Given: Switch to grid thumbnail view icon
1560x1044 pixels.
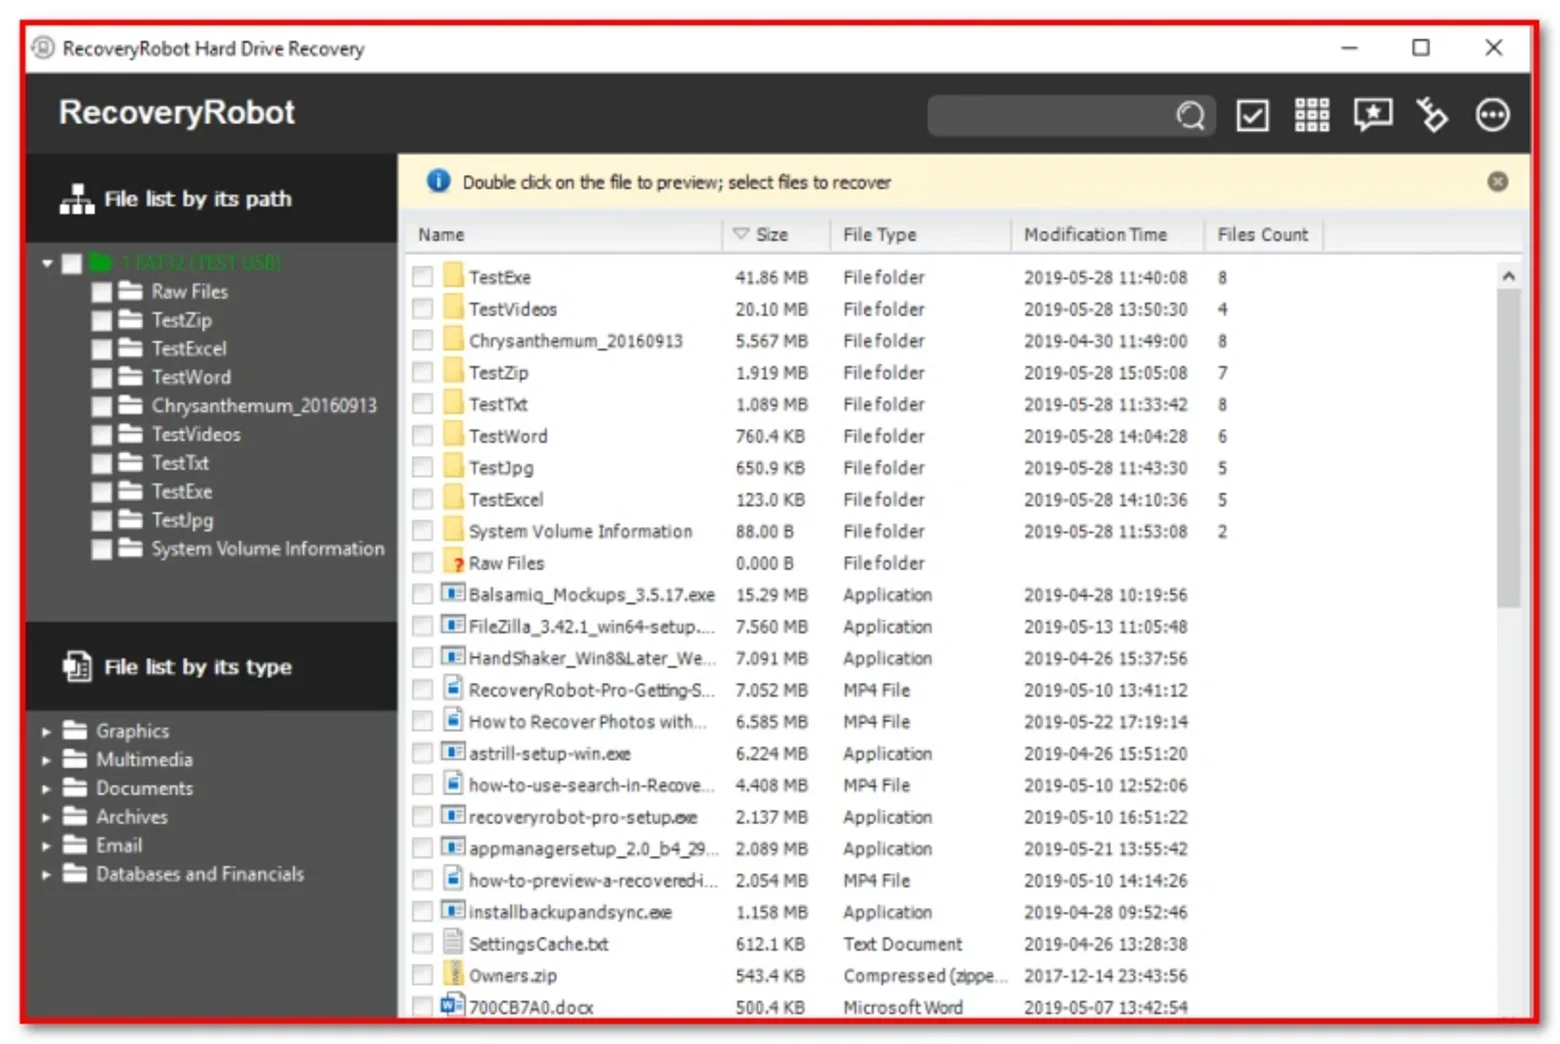Looking at the screenshot, I should click(x=1312, y=116).
